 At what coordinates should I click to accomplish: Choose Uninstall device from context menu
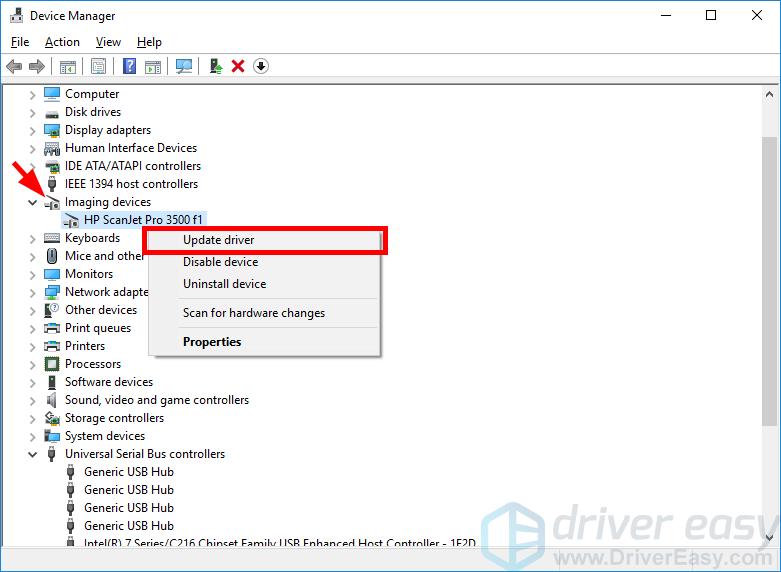click(x=224, y=284)
